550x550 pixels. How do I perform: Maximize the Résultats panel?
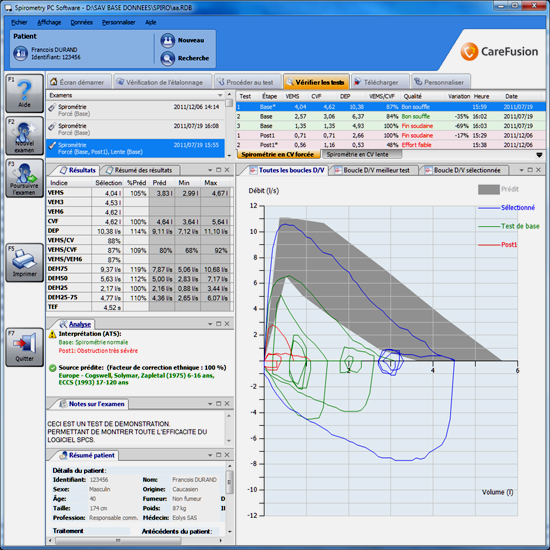[x=219, y=170]
